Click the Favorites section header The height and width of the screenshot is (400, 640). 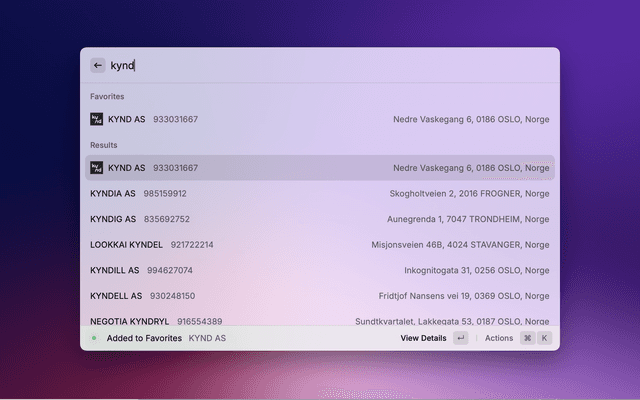point(108,96)
